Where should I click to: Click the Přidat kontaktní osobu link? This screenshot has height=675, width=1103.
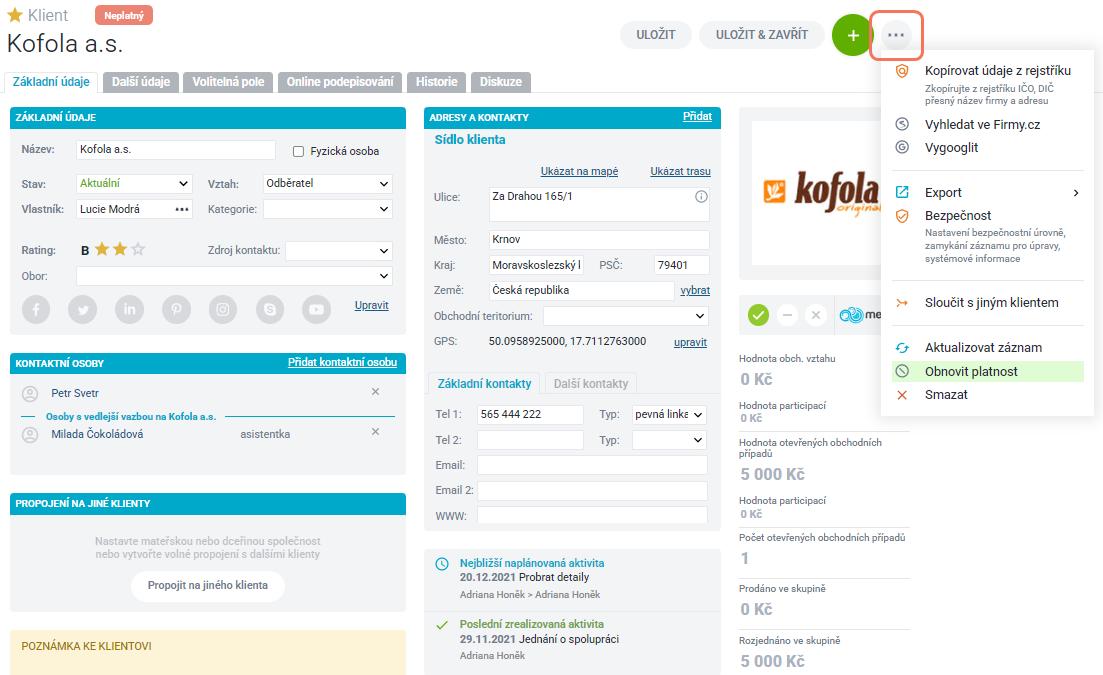click(343, 362)
